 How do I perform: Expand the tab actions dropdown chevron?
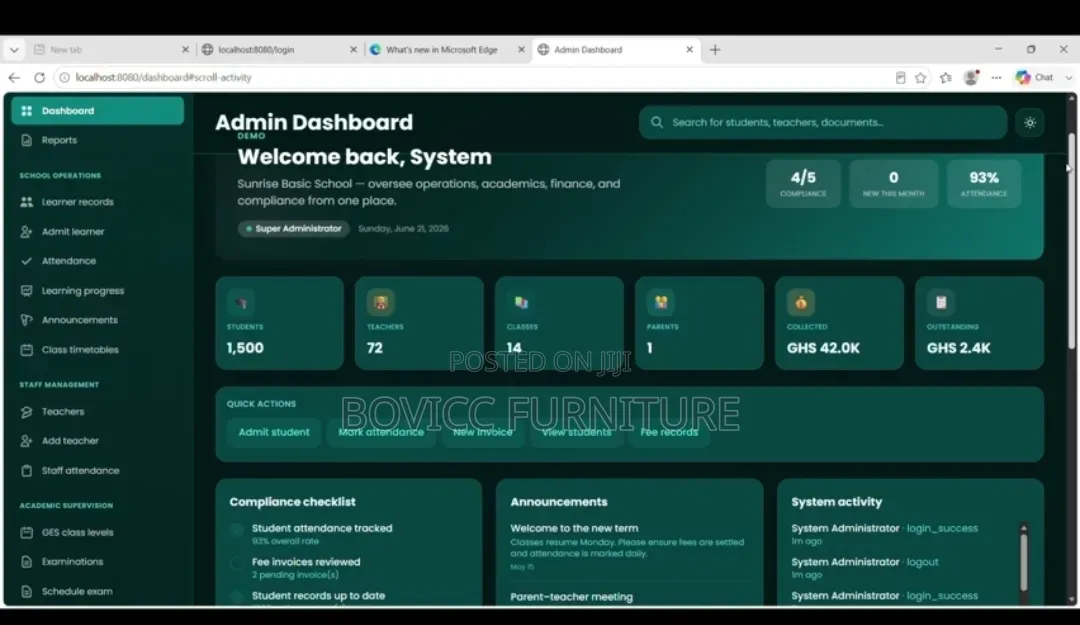click(x=14, y=50)
